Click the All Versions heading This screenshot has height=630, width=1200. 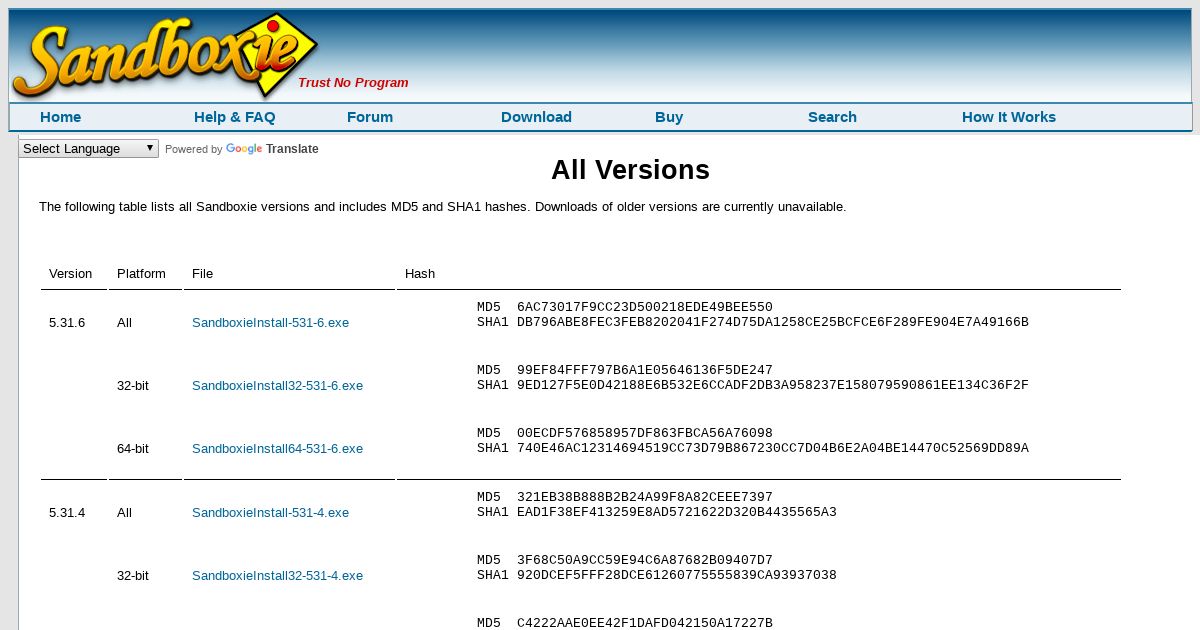(630, 170)
